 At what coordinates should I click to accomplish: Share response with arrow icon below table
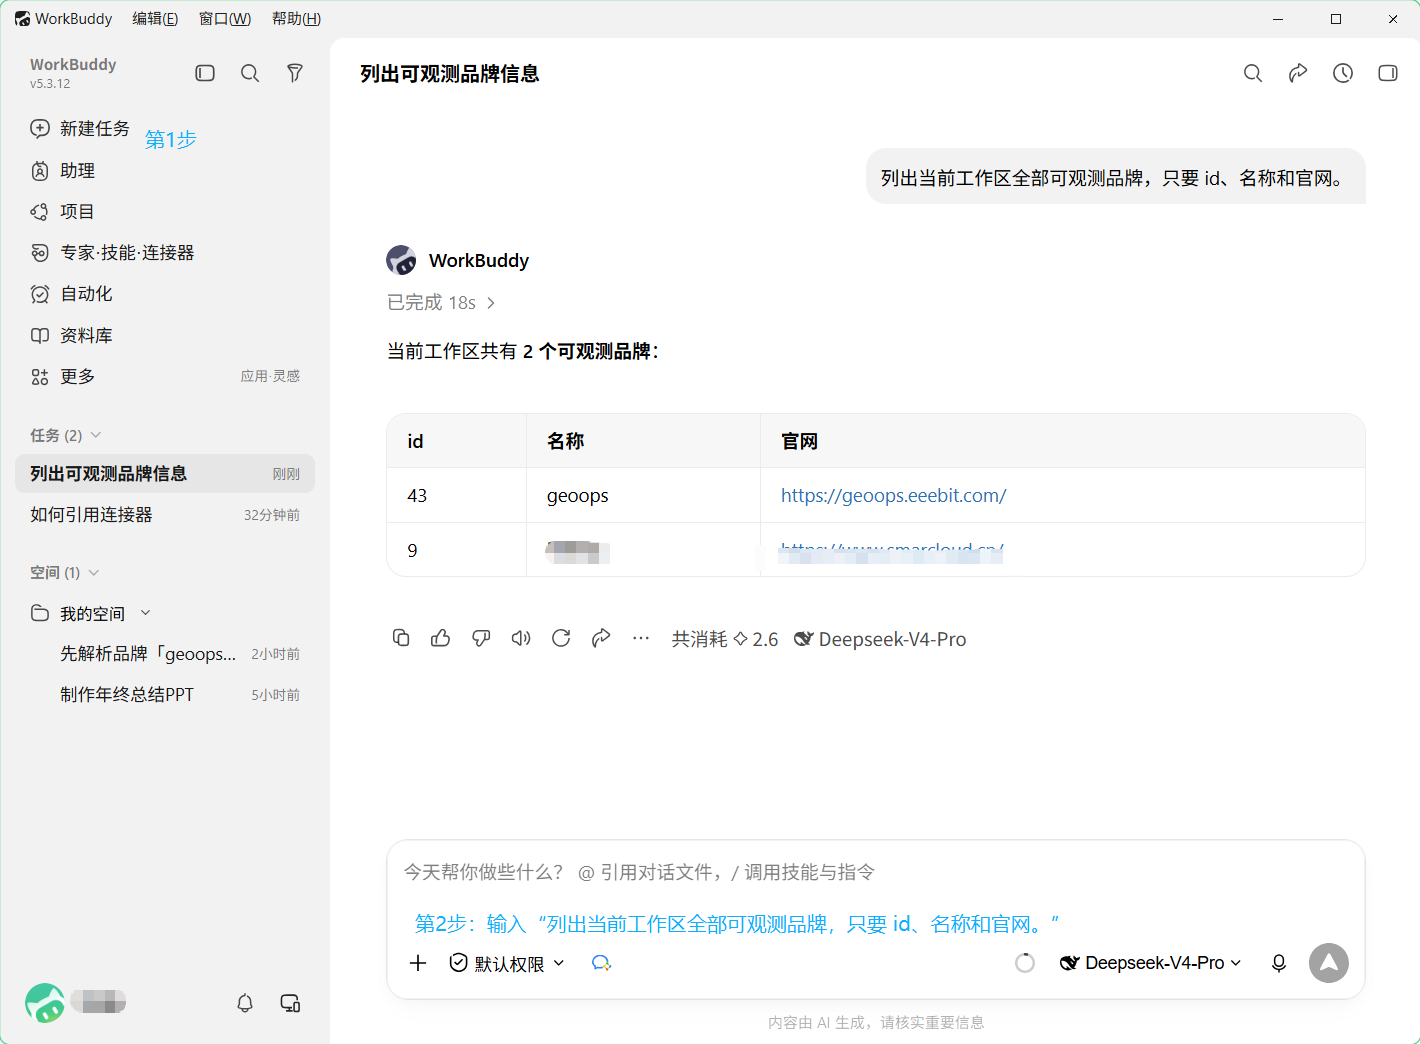[601, 638]
